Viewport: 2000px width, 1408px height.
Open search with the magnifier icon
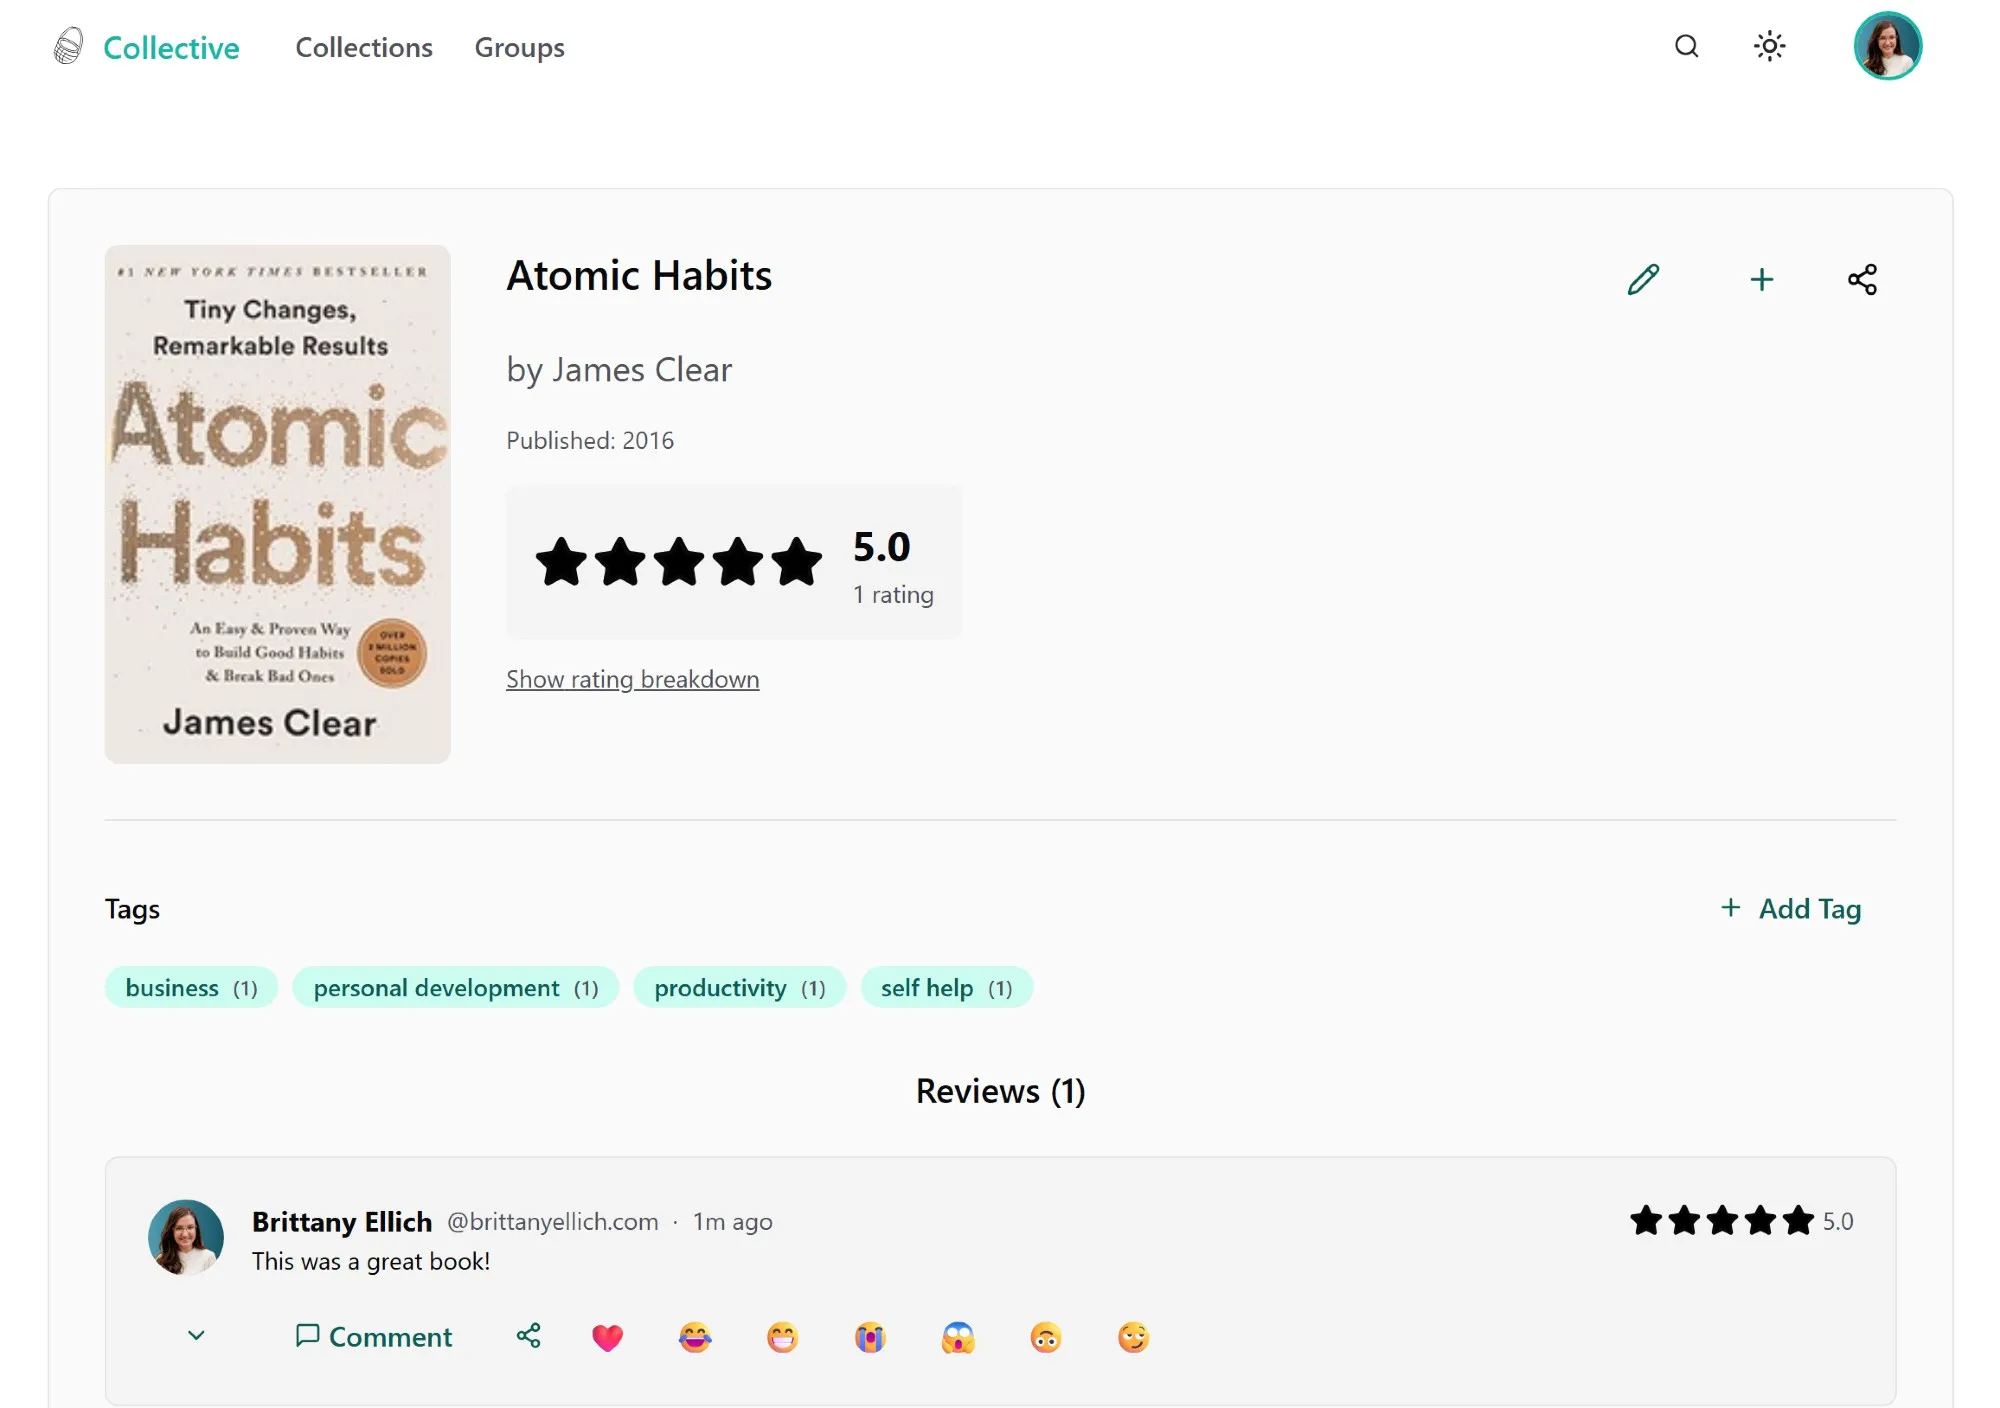[x=1687, y=46]
